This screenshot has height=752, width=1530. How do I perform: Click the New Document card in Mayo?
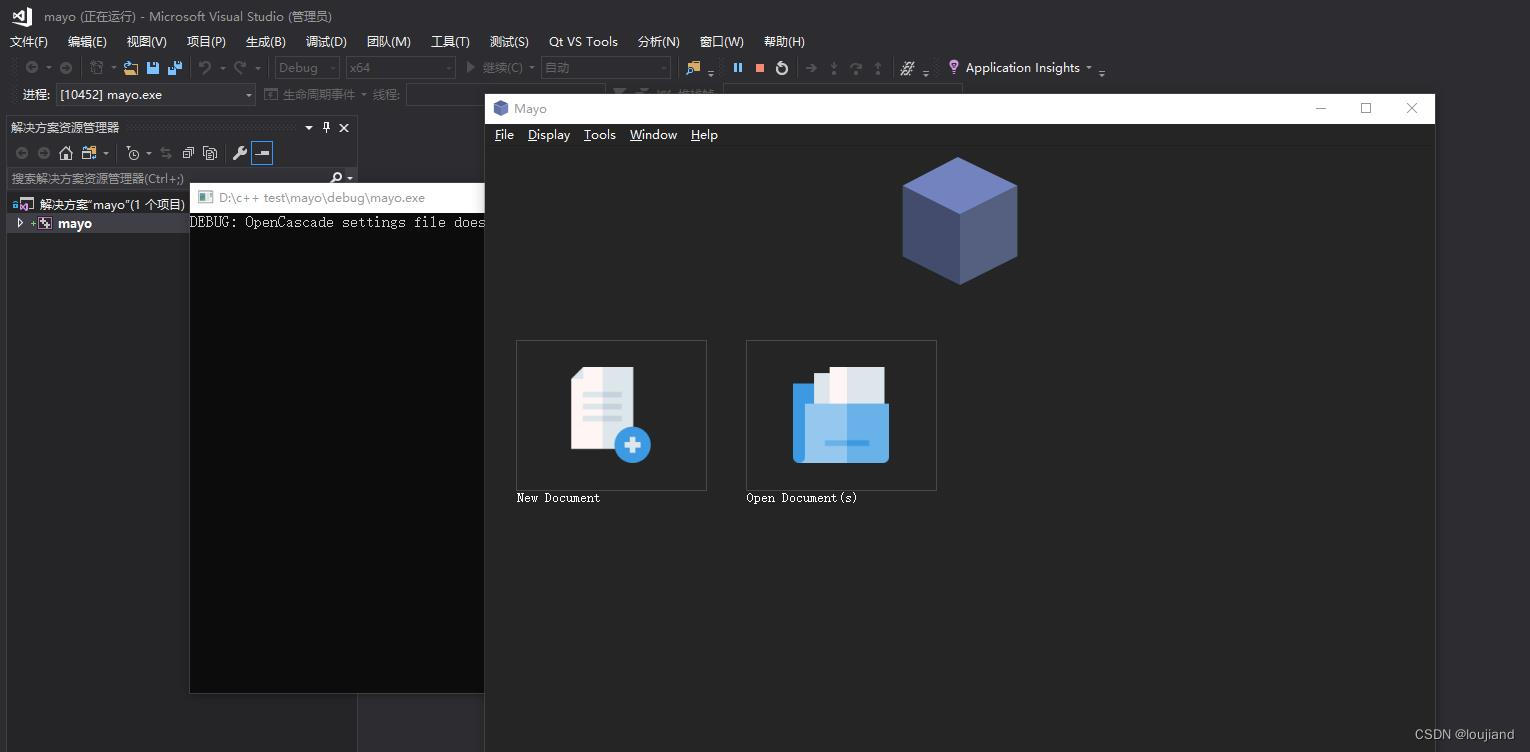click(x=611, y=415)
